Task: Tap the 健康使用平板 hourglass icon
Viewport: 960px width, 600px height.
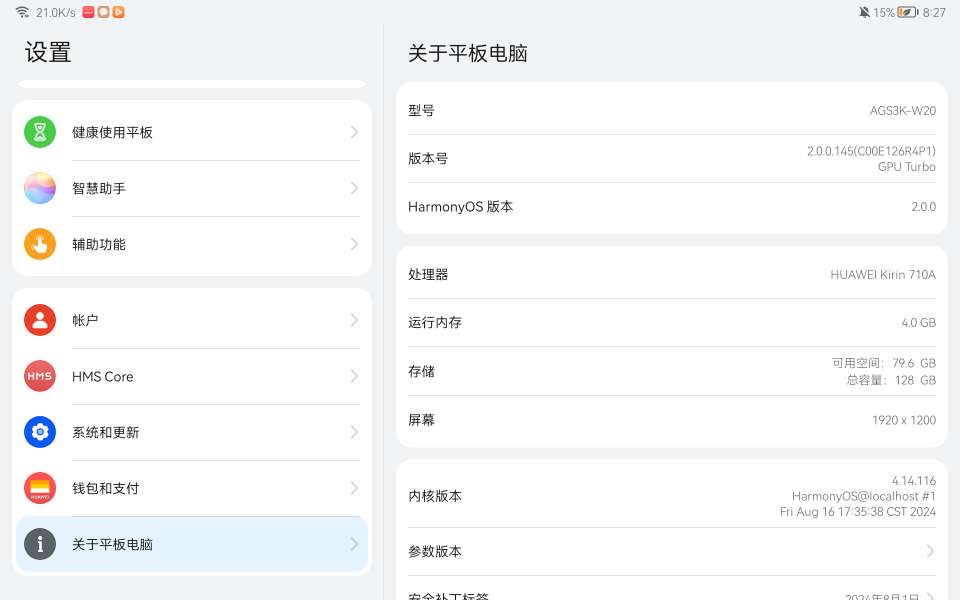Action: [40, 132]
